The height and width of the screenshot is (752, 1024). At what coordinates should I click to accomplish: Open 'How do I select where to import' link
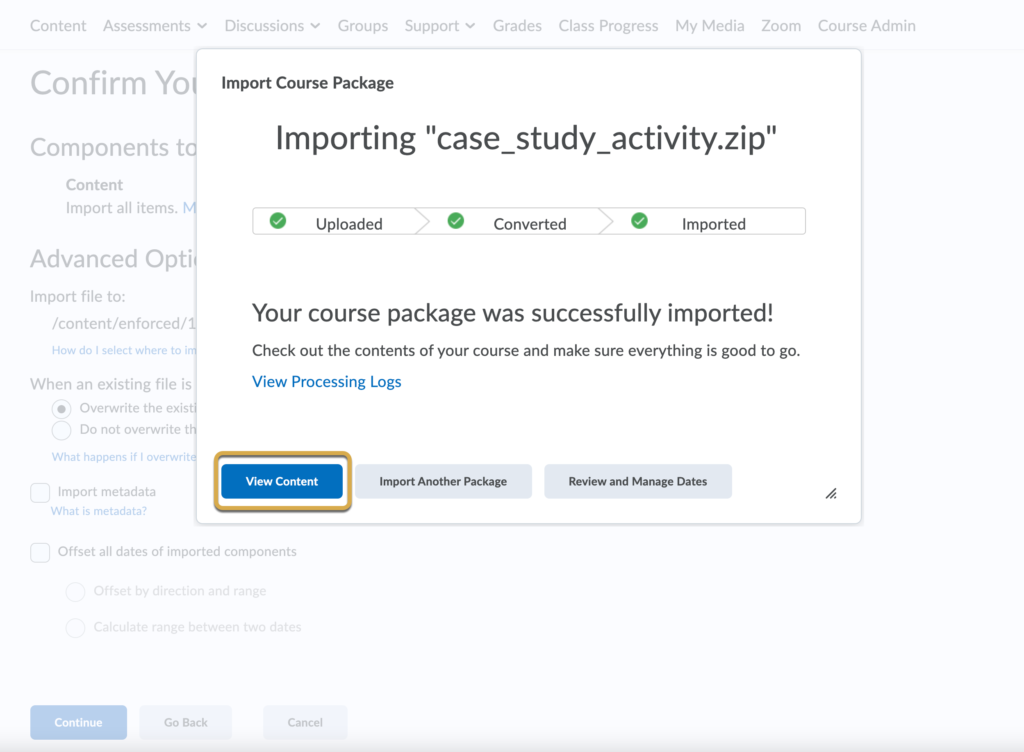(124, 351)
